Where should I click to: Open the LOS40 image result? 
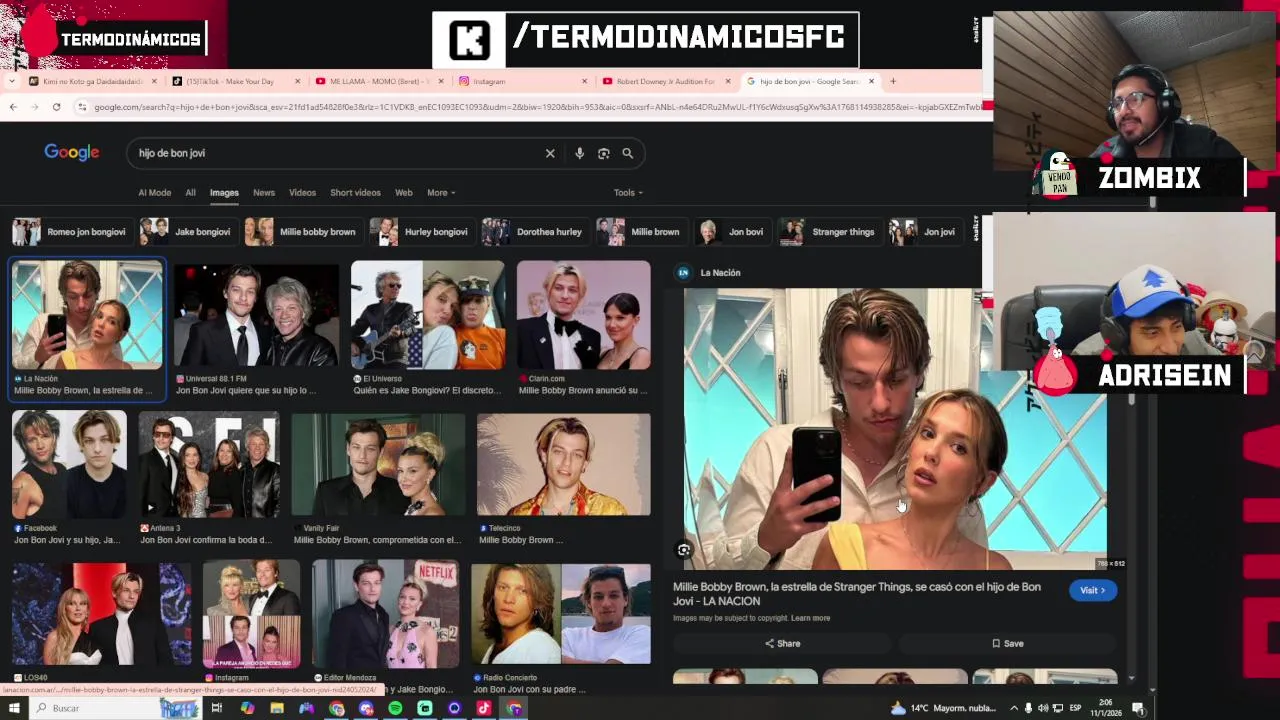[x=101, y=615]
